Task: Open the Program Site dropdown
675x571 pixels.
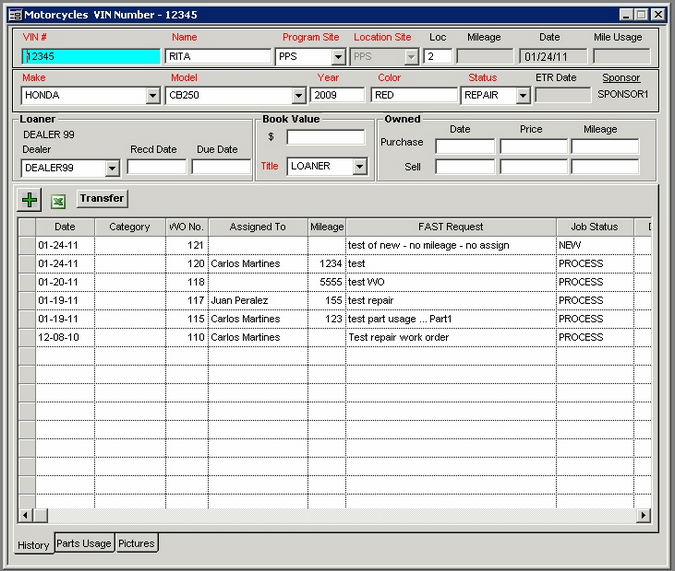Action: (338, 57)
